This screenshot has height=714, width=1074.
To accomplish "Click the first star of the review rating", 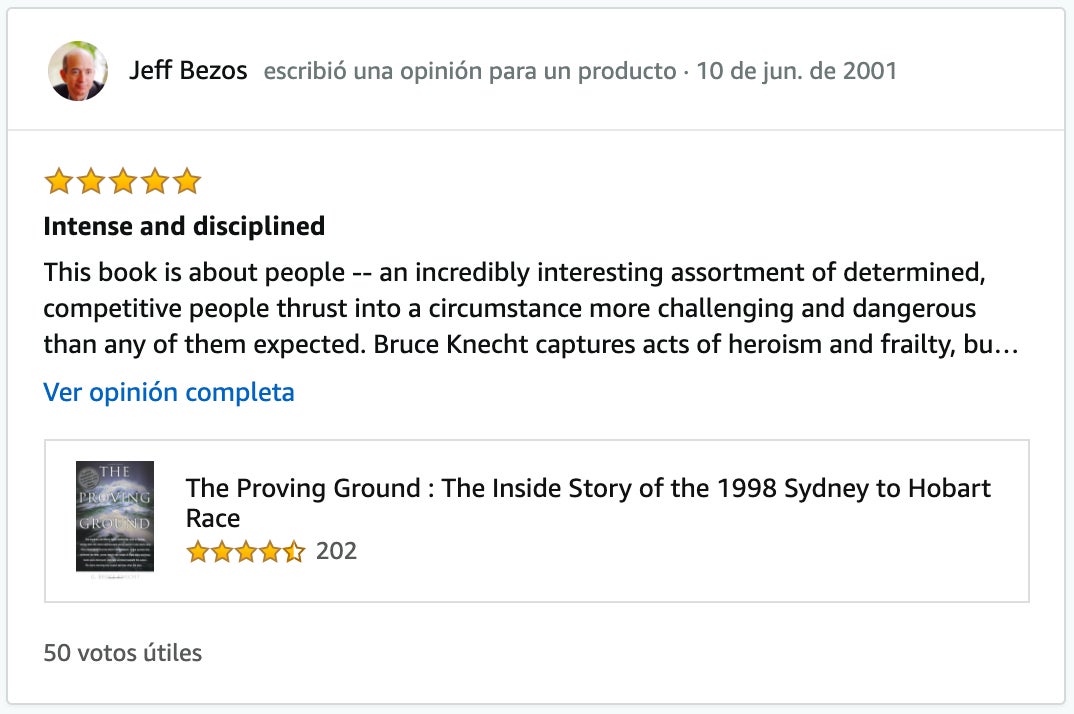I will tap(58, 181).
